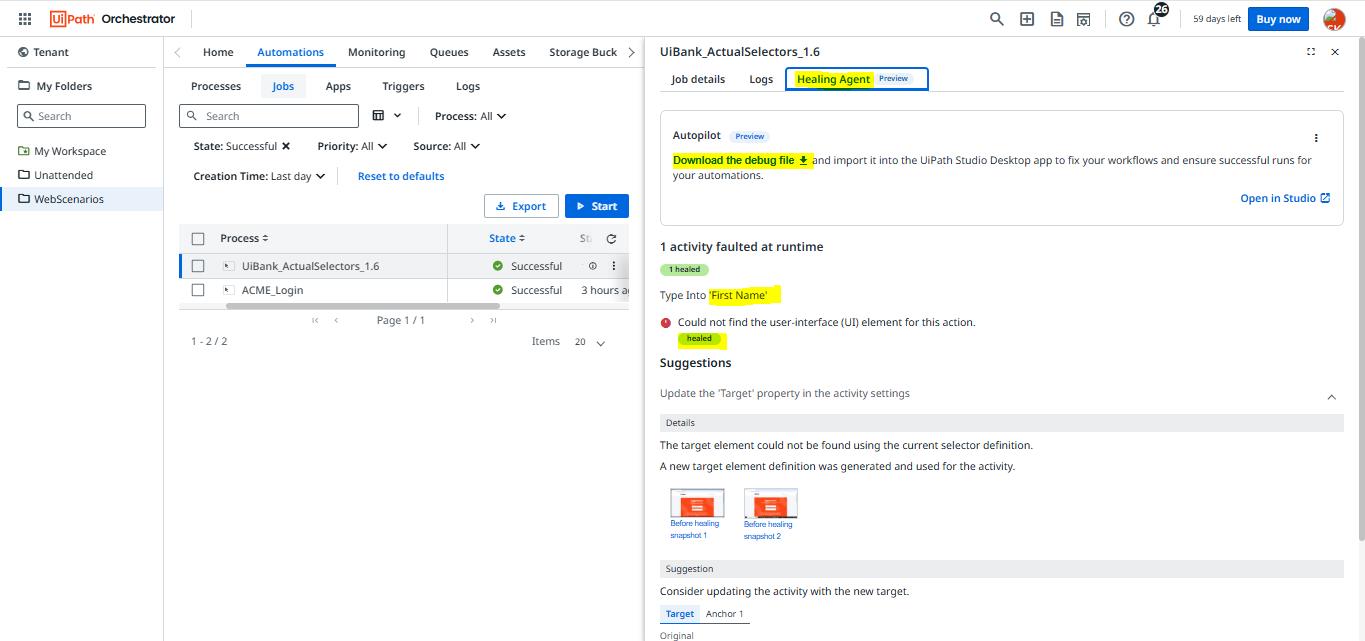Image resolution: width=1365 pixels, height=641 pixels.
Task: Open row actions for UiBank_ActualSelectors_1.6
Action: (x=614, y=266)
